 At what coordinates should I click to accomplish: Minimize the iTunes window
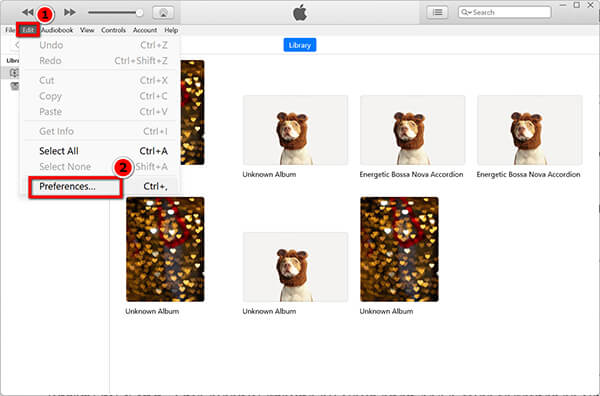pyautogui.click(x=563, y=5)
